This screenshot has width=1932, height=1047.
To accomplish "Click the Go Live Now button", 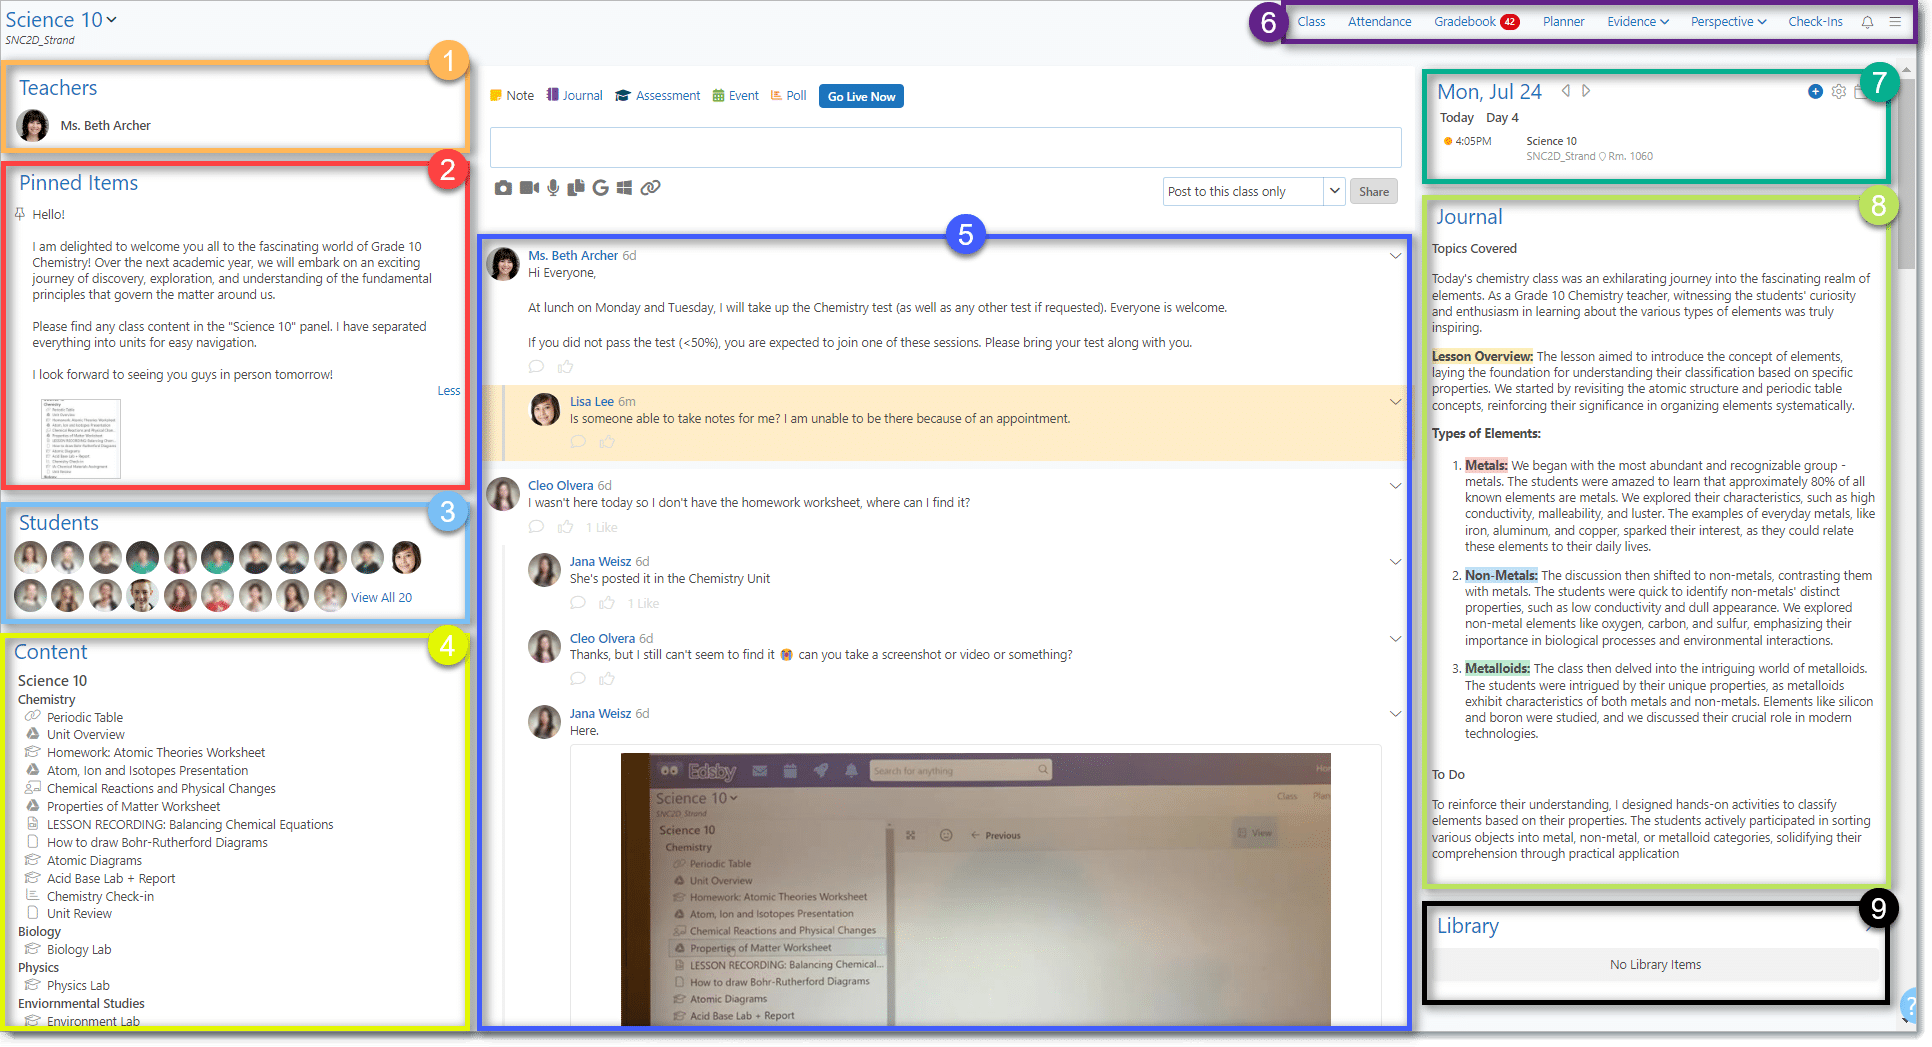I will click(861, 97).
